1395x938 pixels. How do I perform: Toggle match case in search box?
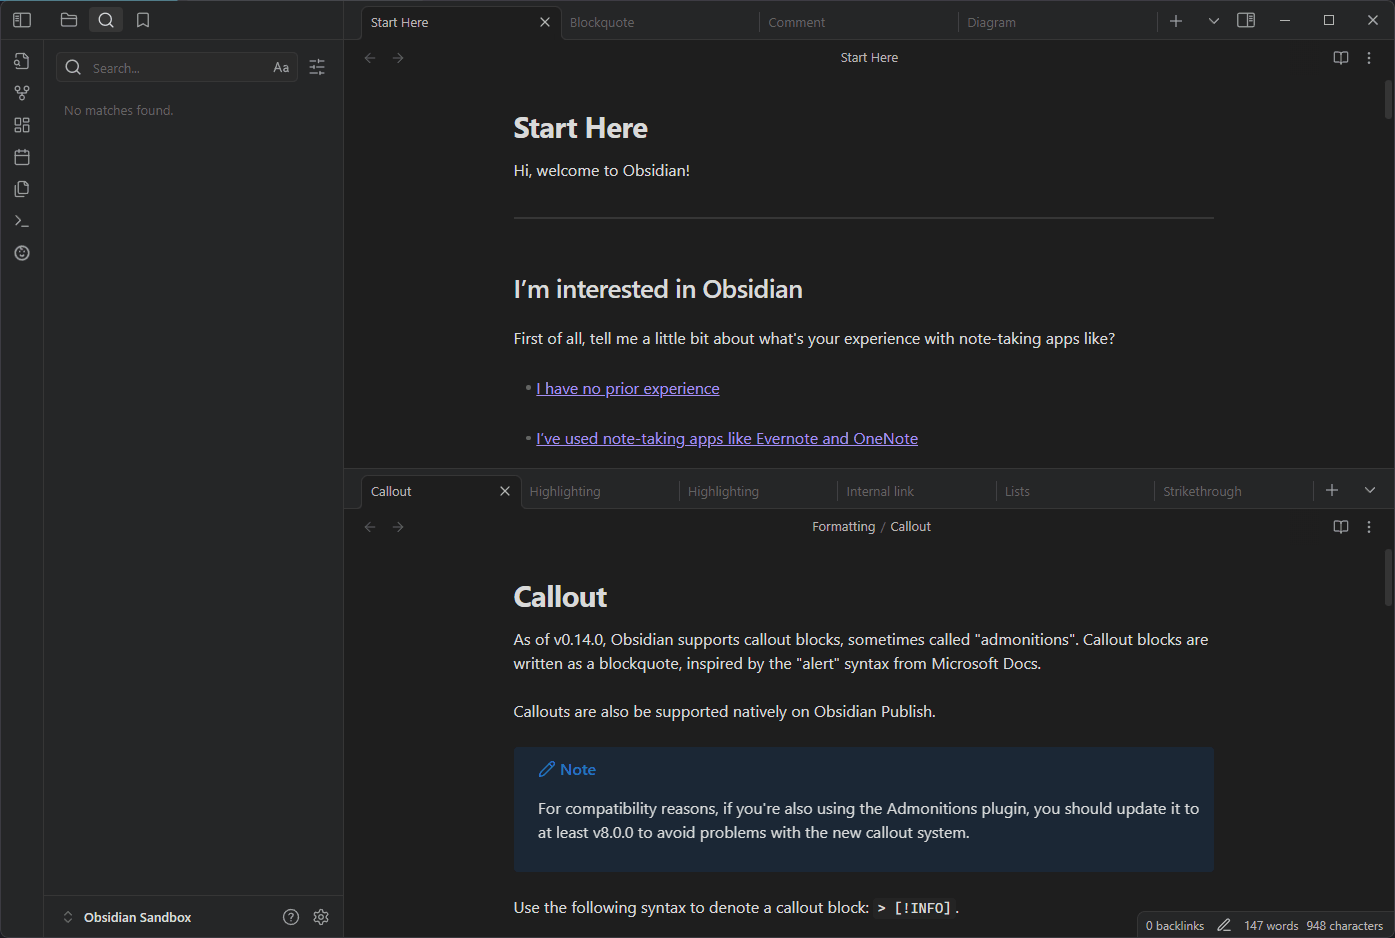point(281,68)
